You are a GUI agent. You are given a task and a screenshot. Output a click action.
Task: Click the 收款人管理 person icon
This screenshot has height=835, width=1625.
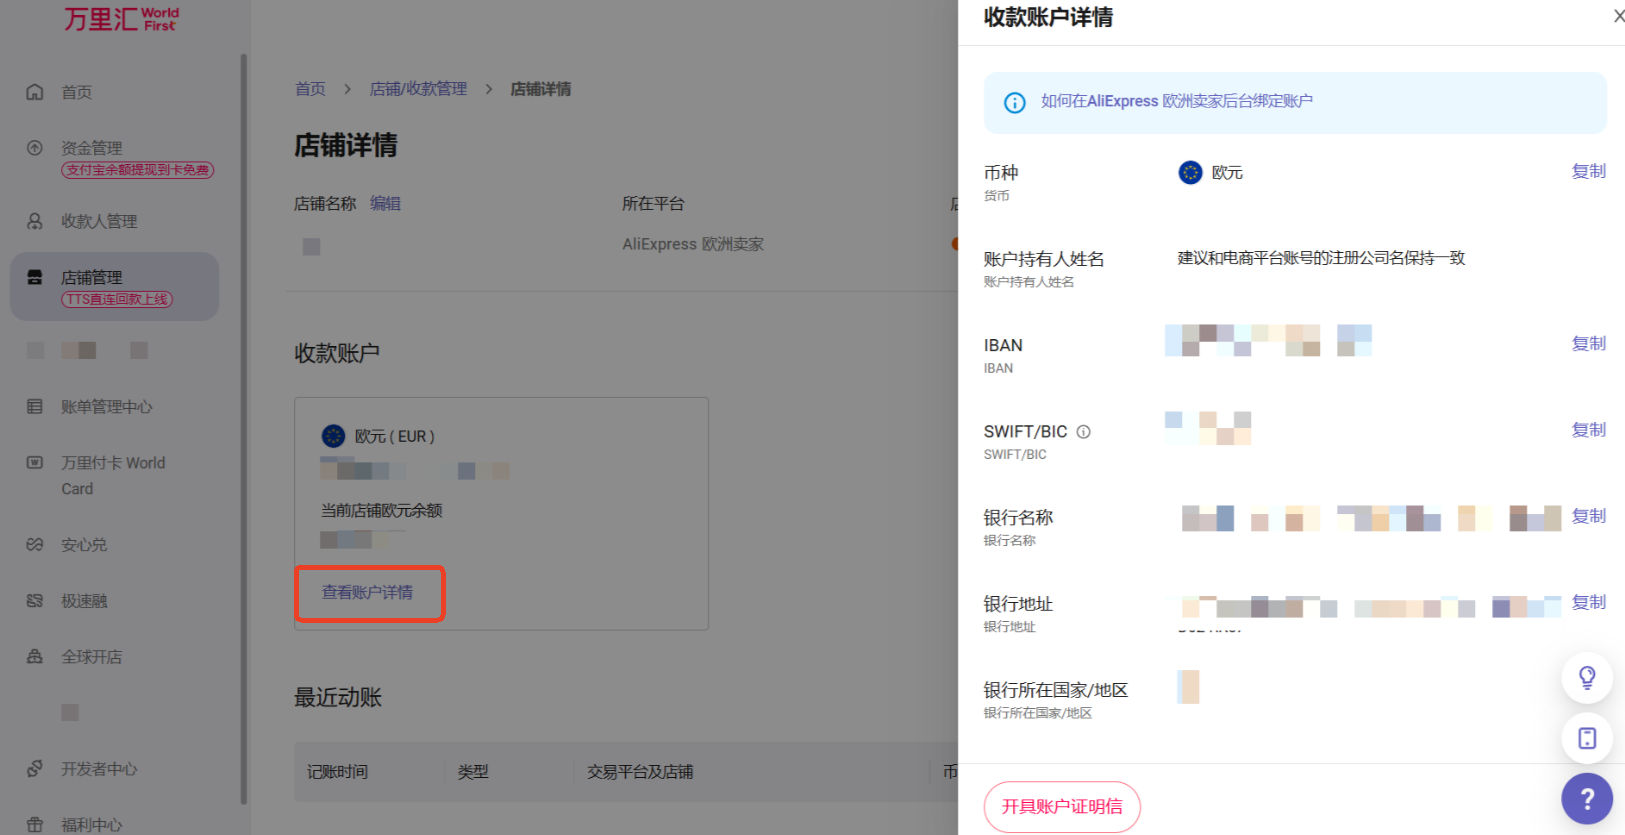click(35, 221)
